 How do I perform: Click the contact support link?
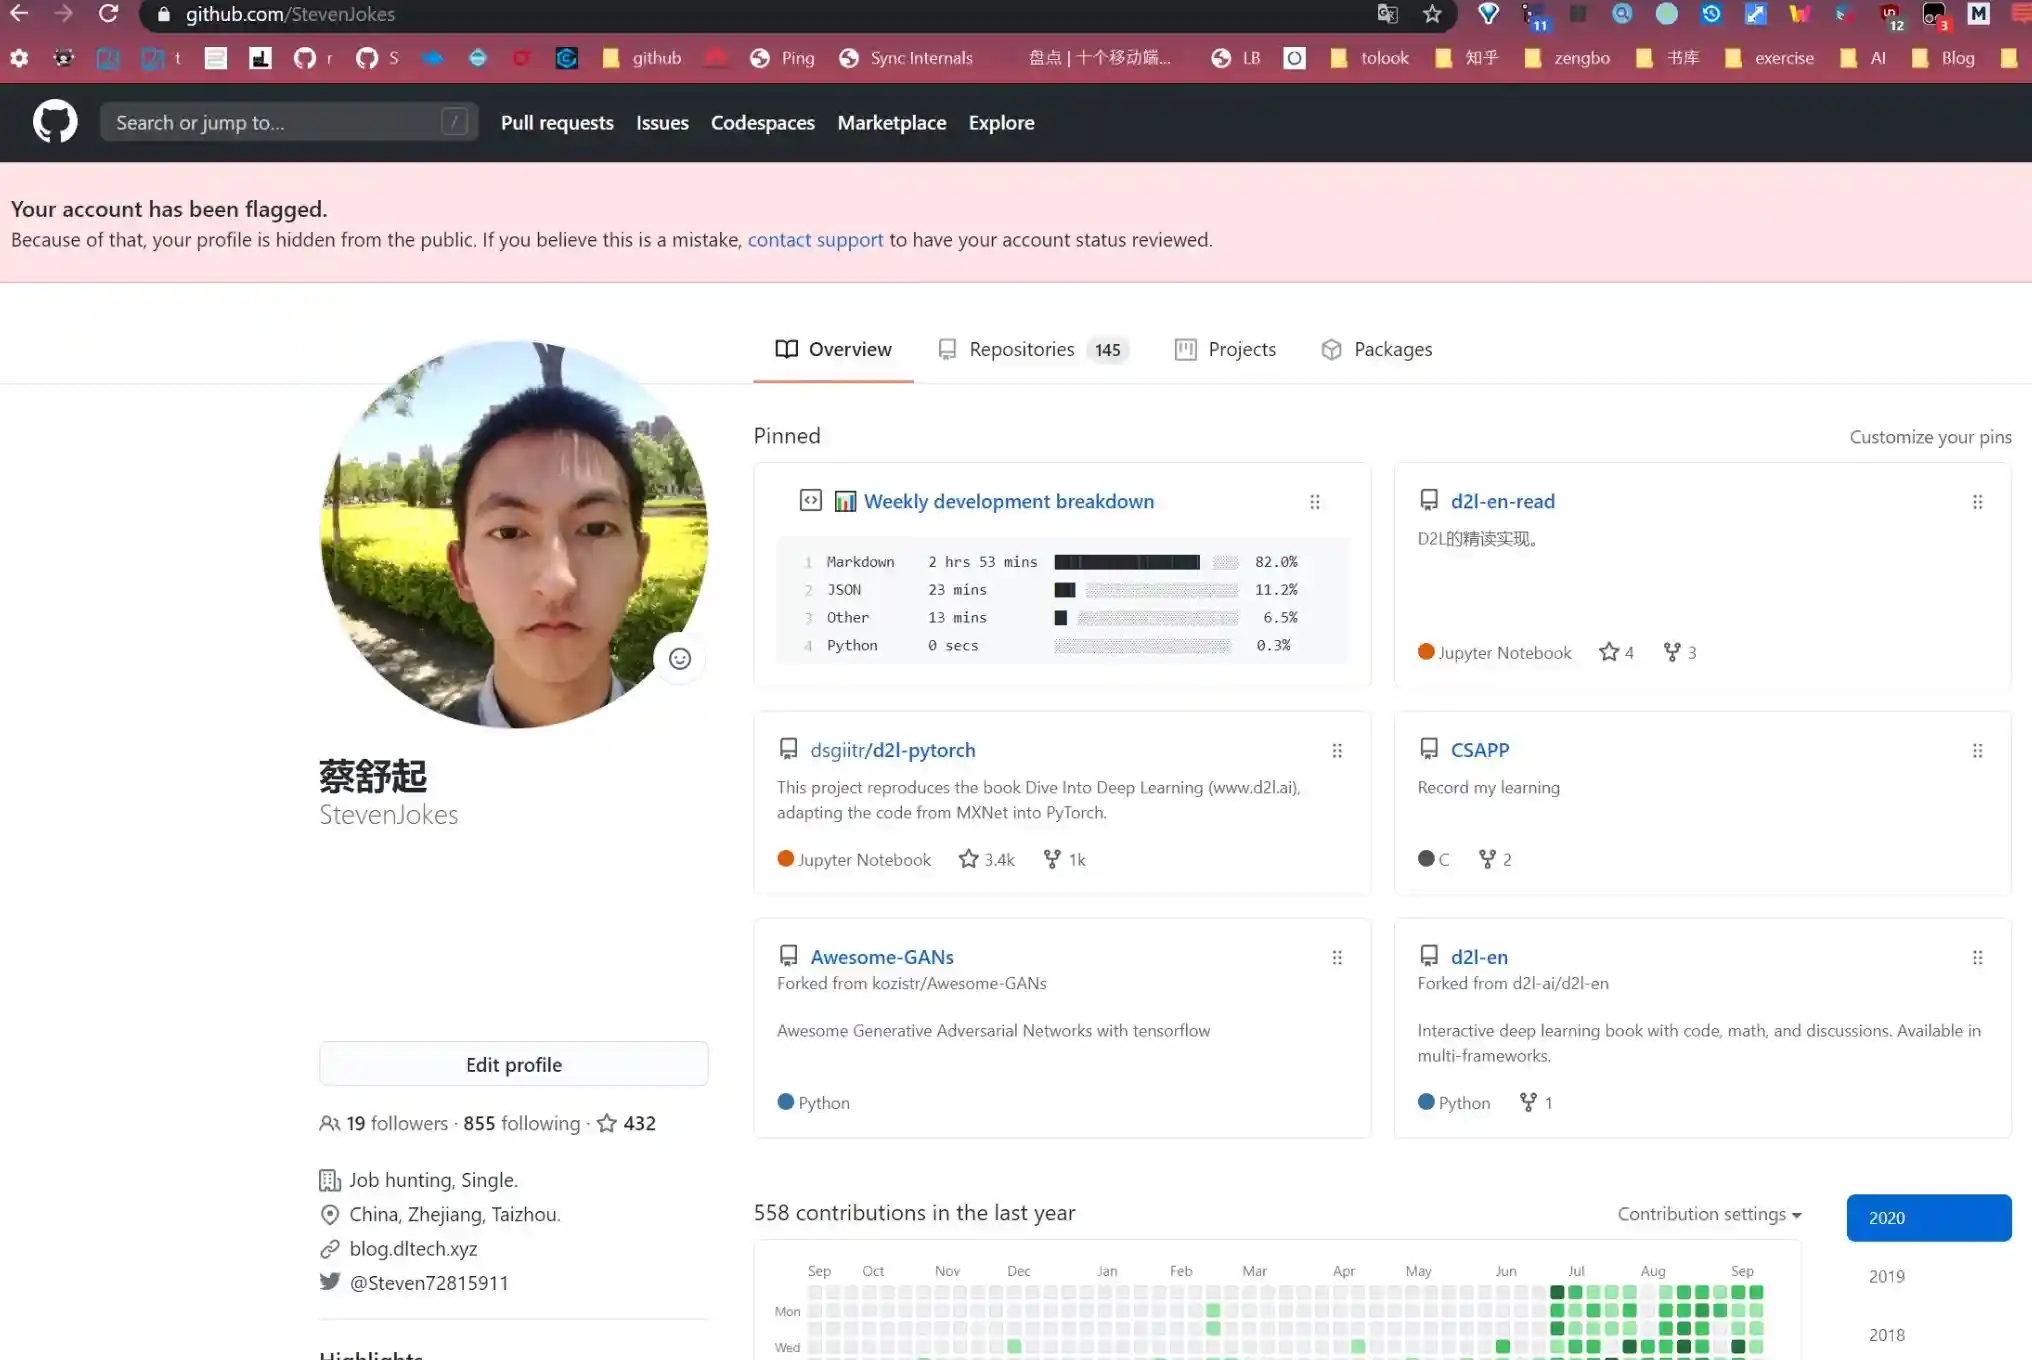815,240
